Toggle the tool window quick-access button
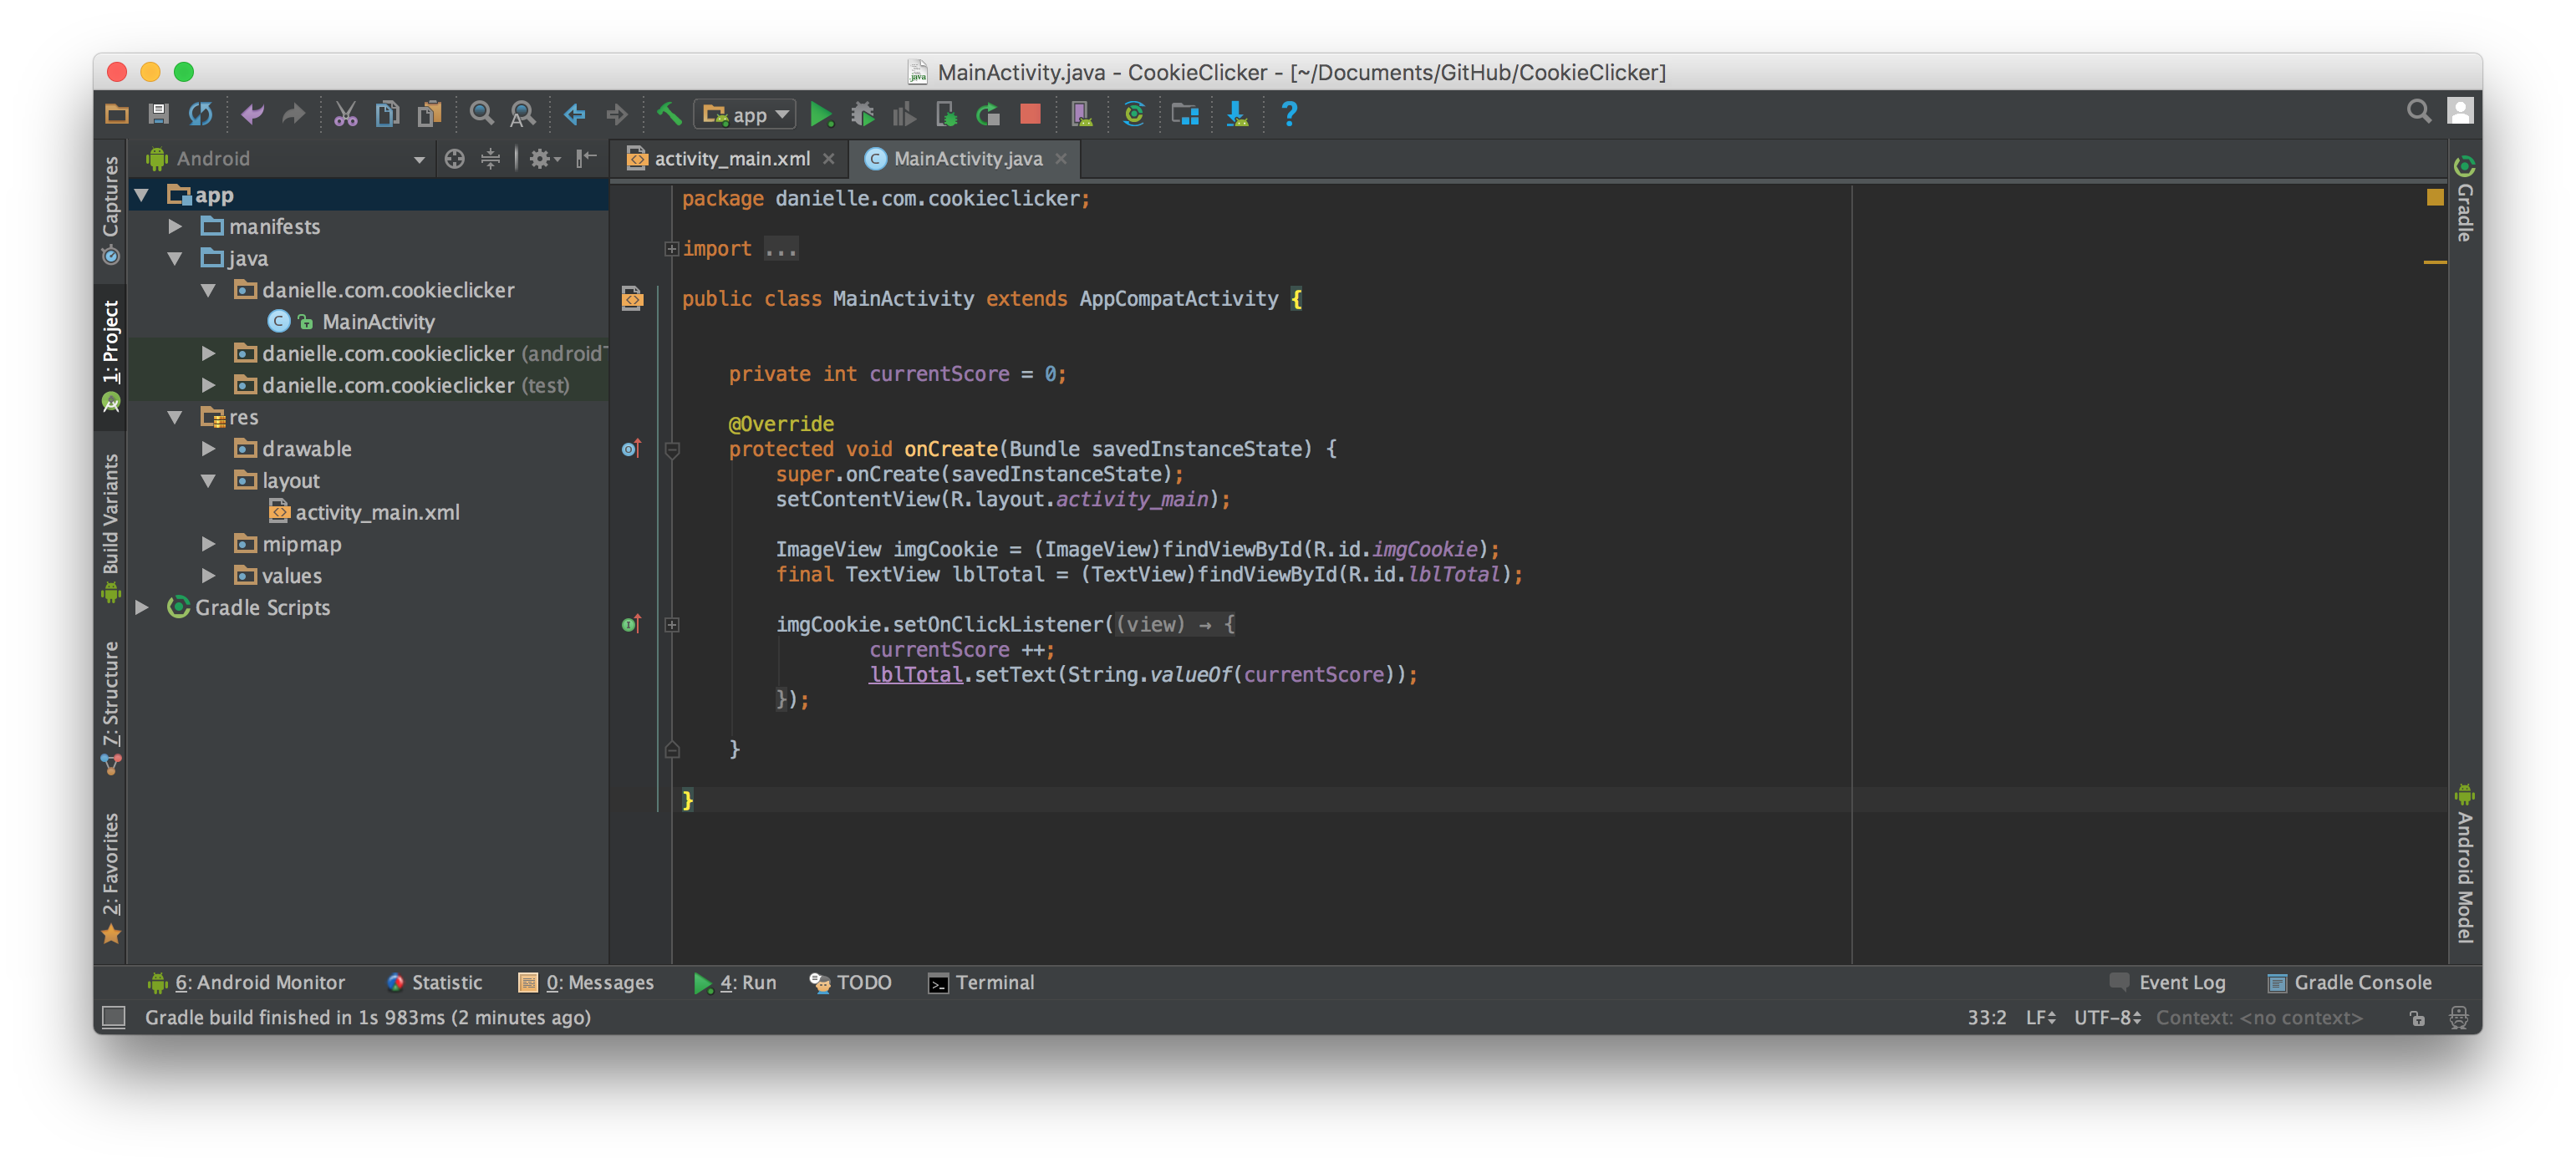This screenshot has width=2576, height=1168. pos(114,1017)
